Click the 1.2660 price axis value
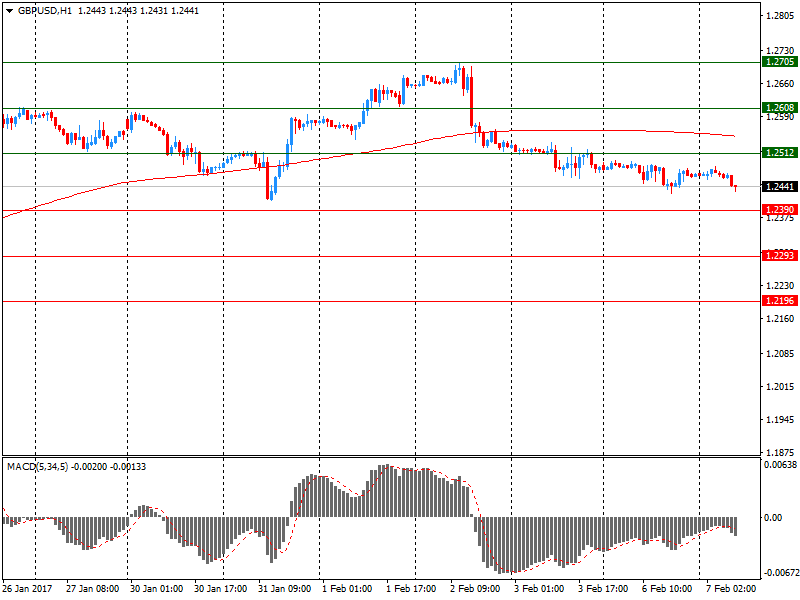Viewport: 800px width, 600px height. [780, 84]
